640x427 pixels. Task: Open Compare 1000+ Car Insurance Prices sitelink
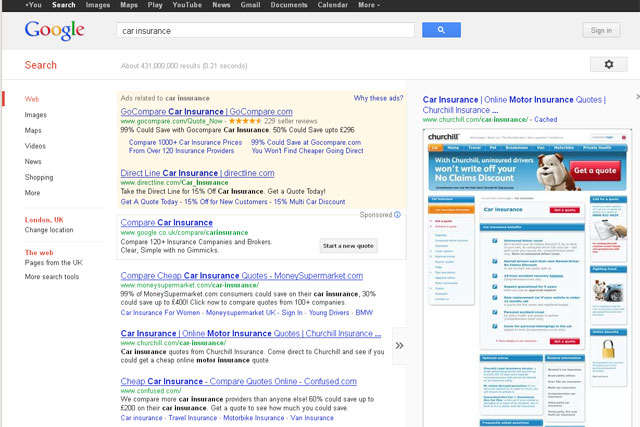pyautogui.click(x=185, y=142)
